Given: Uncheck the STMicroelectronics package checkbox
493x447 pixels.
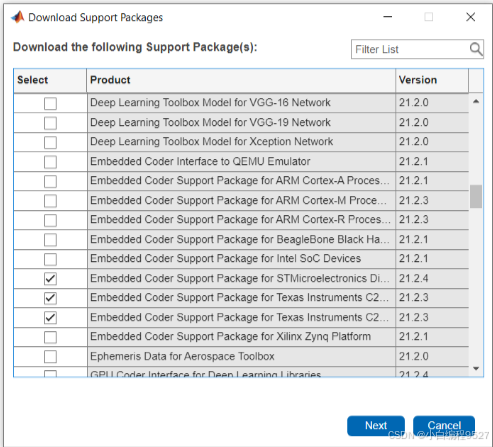Looking at the screenshot, I should pos(50,279).
